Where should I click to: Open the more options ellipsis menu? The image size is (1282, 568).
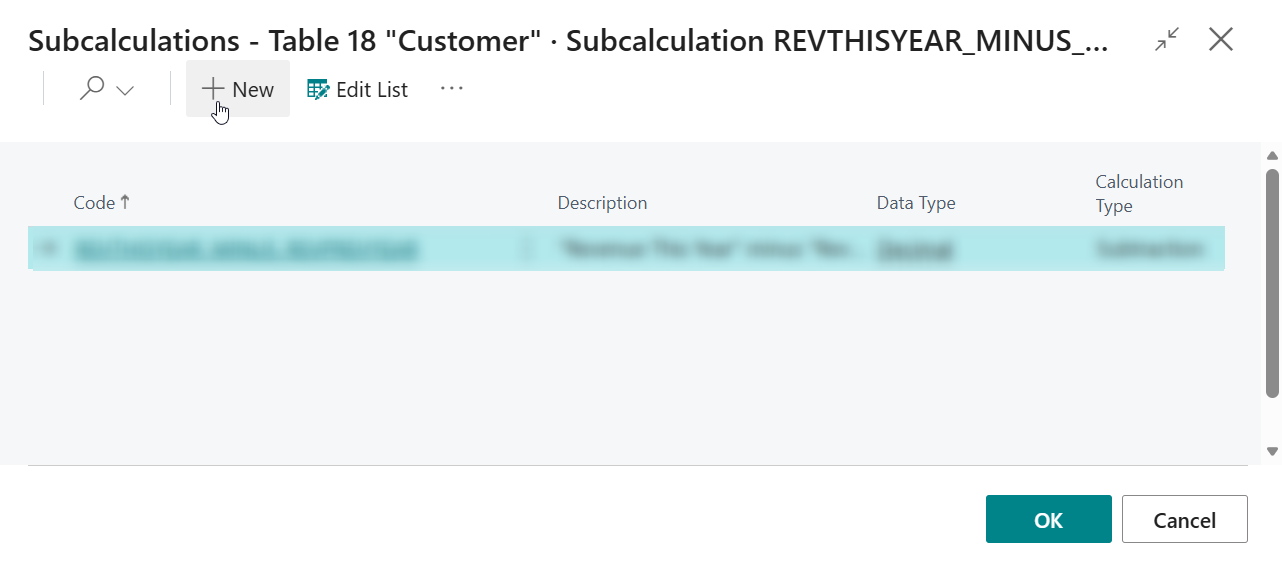[x=452, y=89]
